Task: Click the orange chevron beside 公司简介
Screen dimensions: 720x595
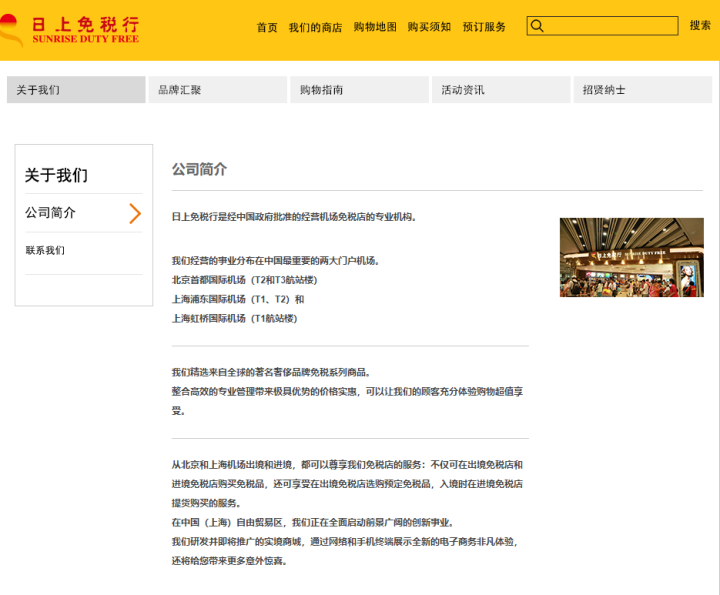Action: [135, 213]
